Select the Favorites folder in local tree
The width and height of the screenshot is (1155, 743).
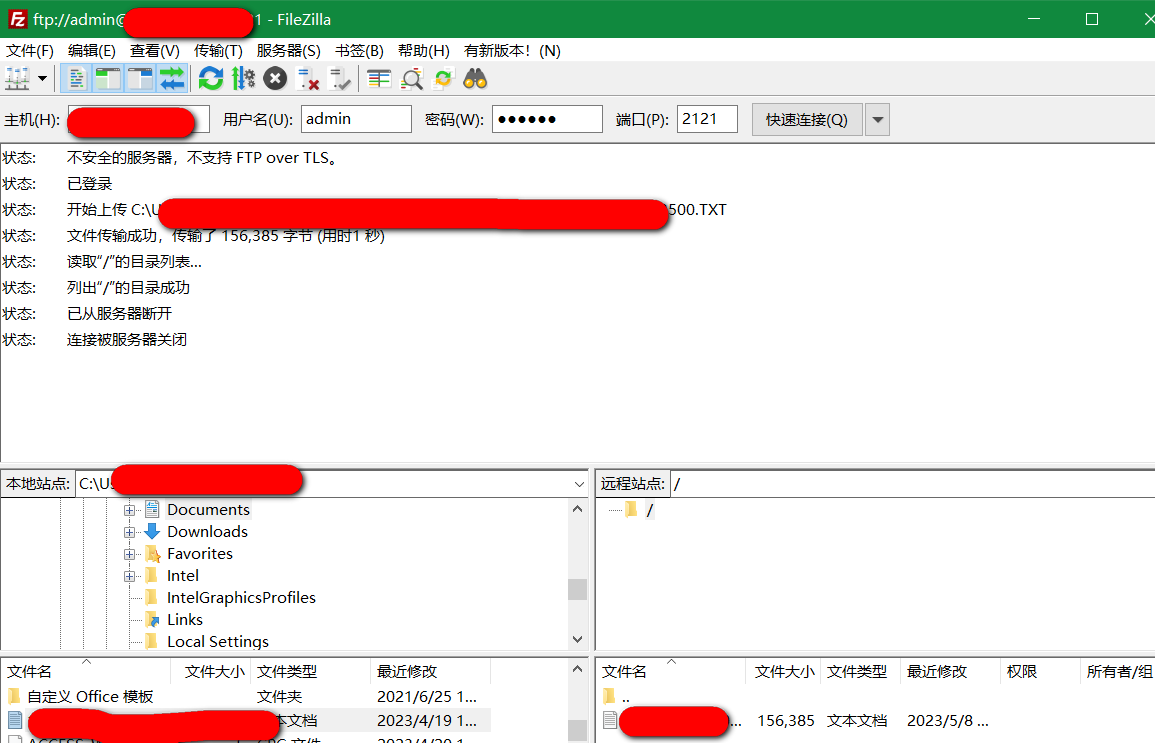pyautogui.click(x=200, y=554)
